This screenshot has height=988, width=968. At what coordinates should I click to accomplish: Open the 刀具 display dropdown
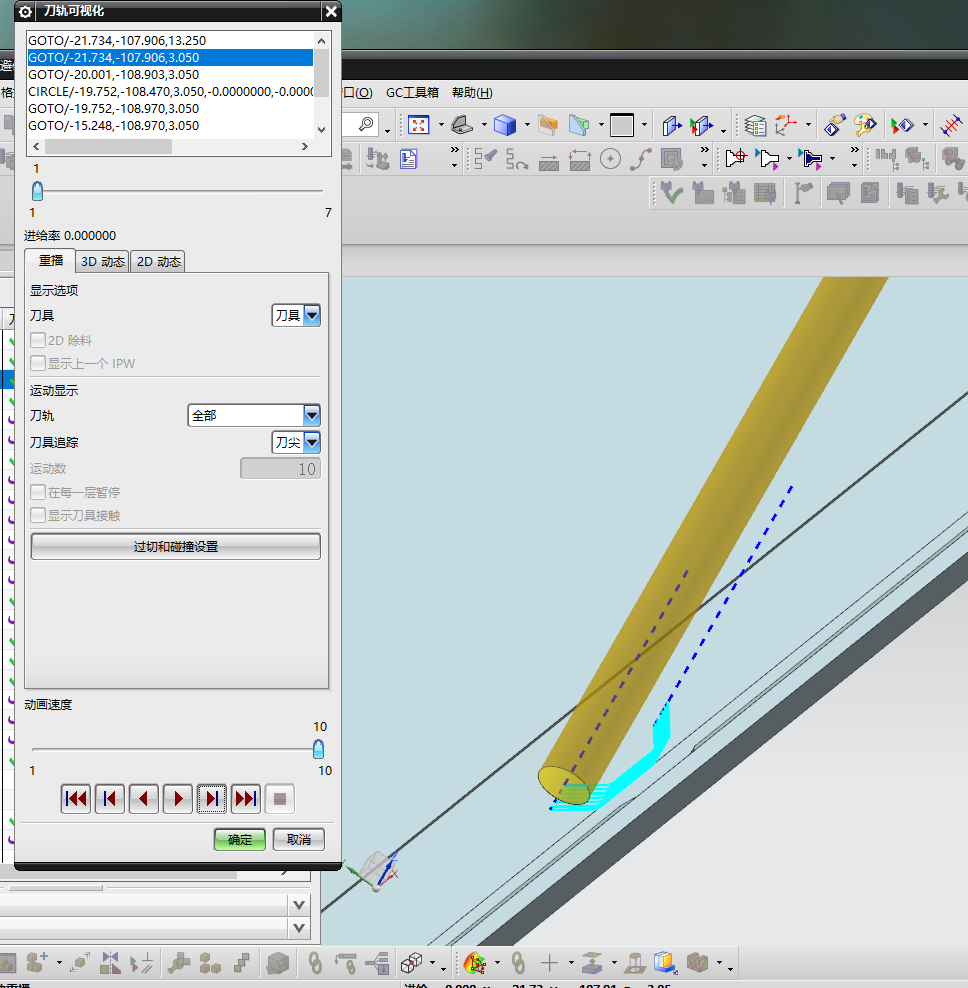(311, 316)
